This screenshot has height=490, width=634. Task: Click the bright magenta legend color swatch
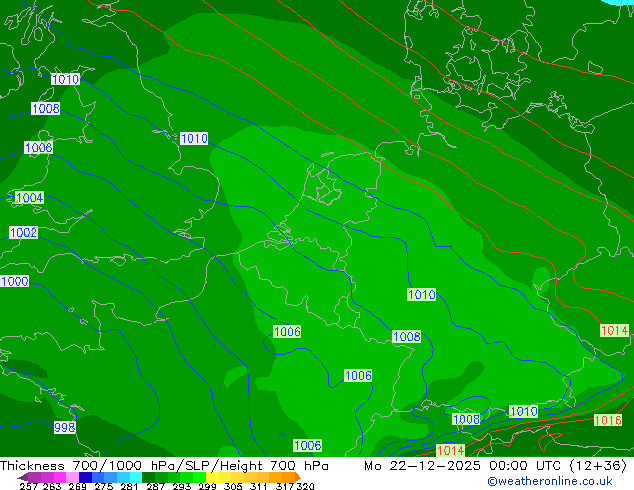[x=60, y=477]
